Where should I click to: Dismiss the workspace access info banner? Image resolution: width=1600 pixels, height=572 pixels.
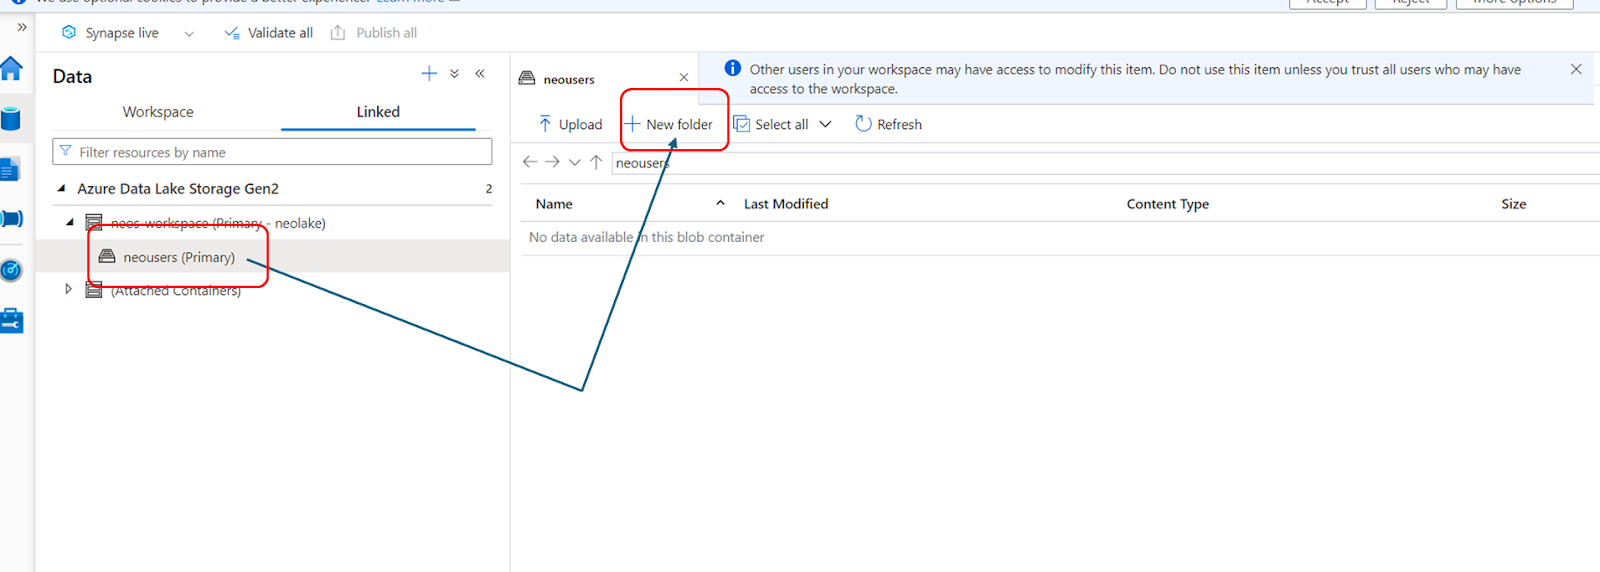pos(1576,69)
